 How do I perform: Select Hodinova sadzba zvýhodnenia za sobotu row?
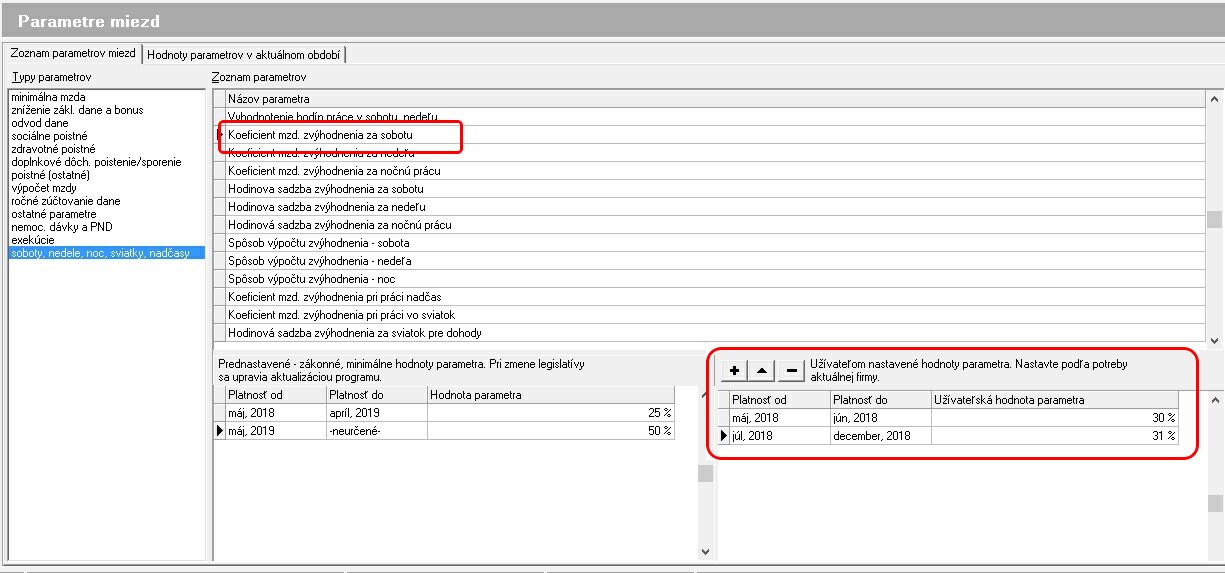[715, 189]
